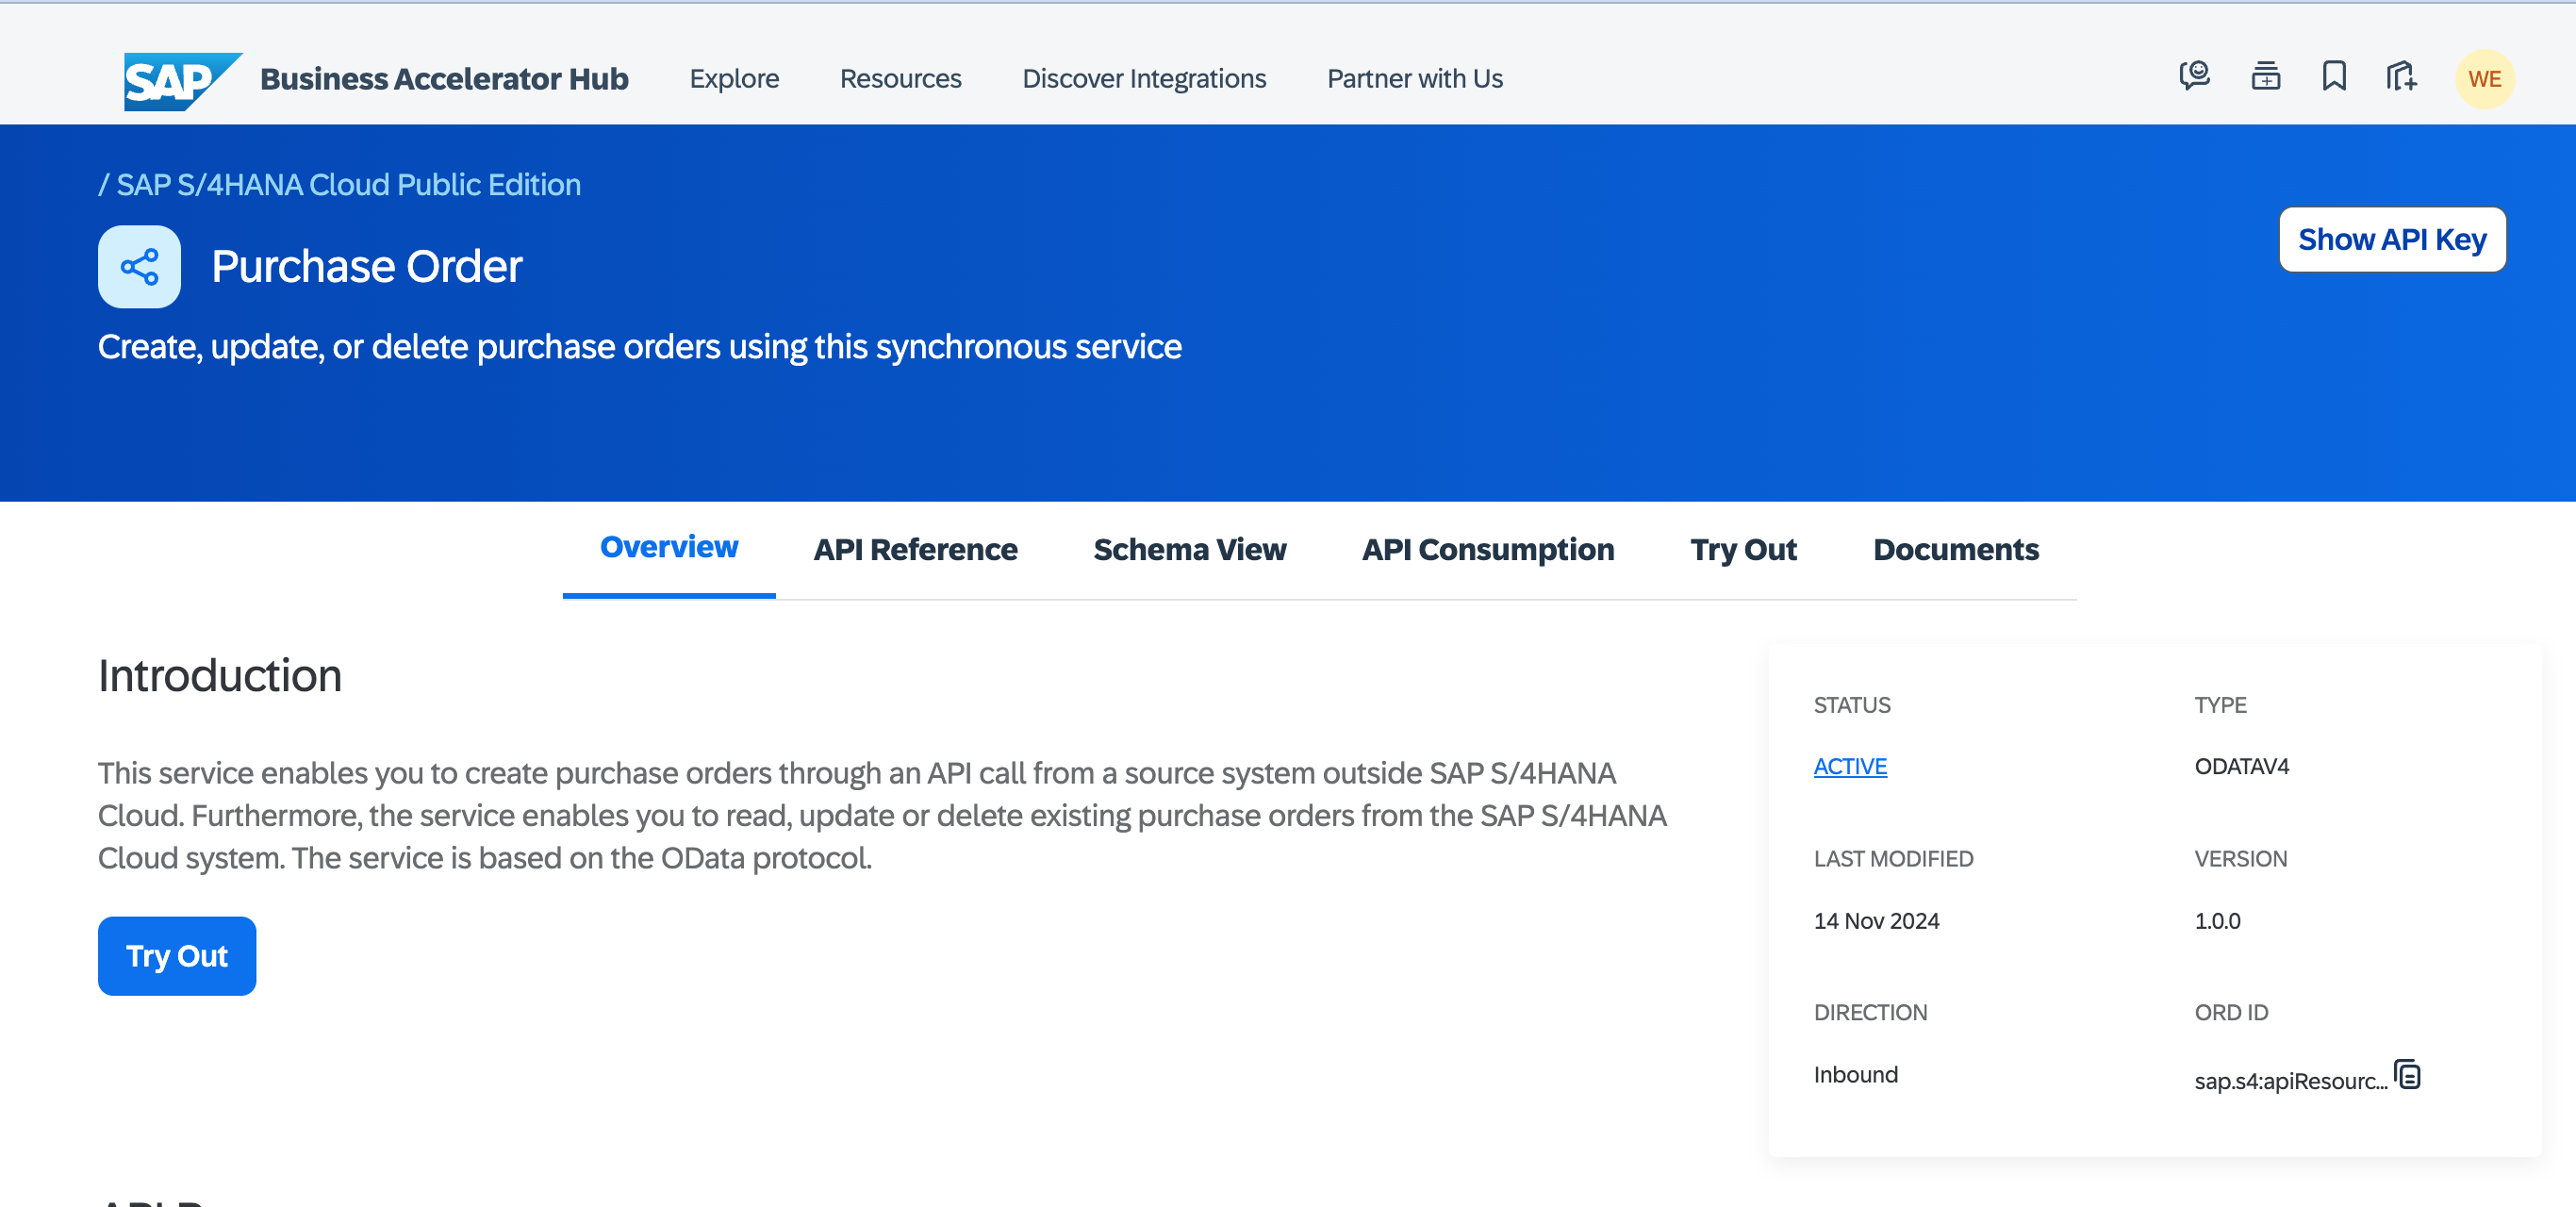The height and width of the screenshot is (1207, 2576).
Task: Click the sap.s4:apiResourc... ORD ID text
Action: (2291, 1081)
